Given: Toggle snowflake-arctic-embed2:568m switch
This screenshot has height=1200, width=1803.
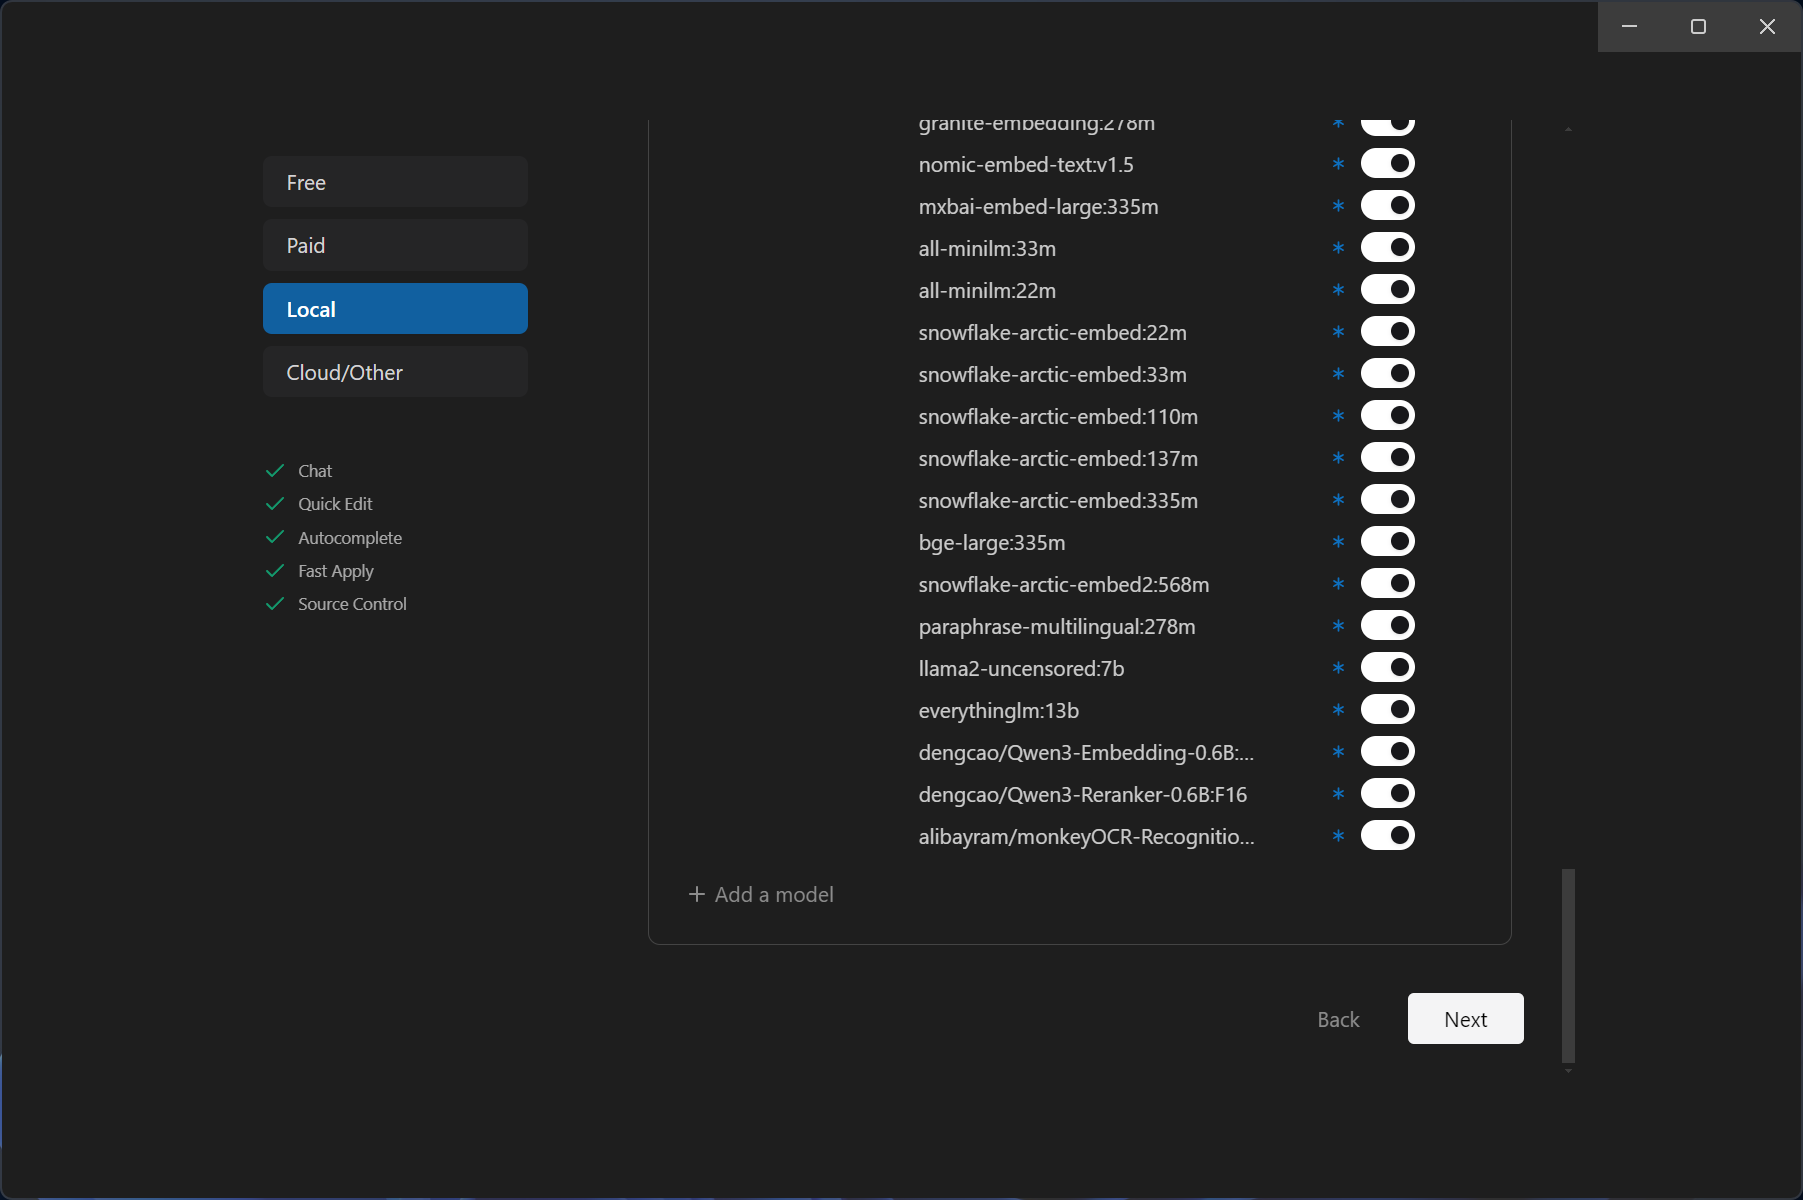Looking at the screenshot, I should point(1388,583).
